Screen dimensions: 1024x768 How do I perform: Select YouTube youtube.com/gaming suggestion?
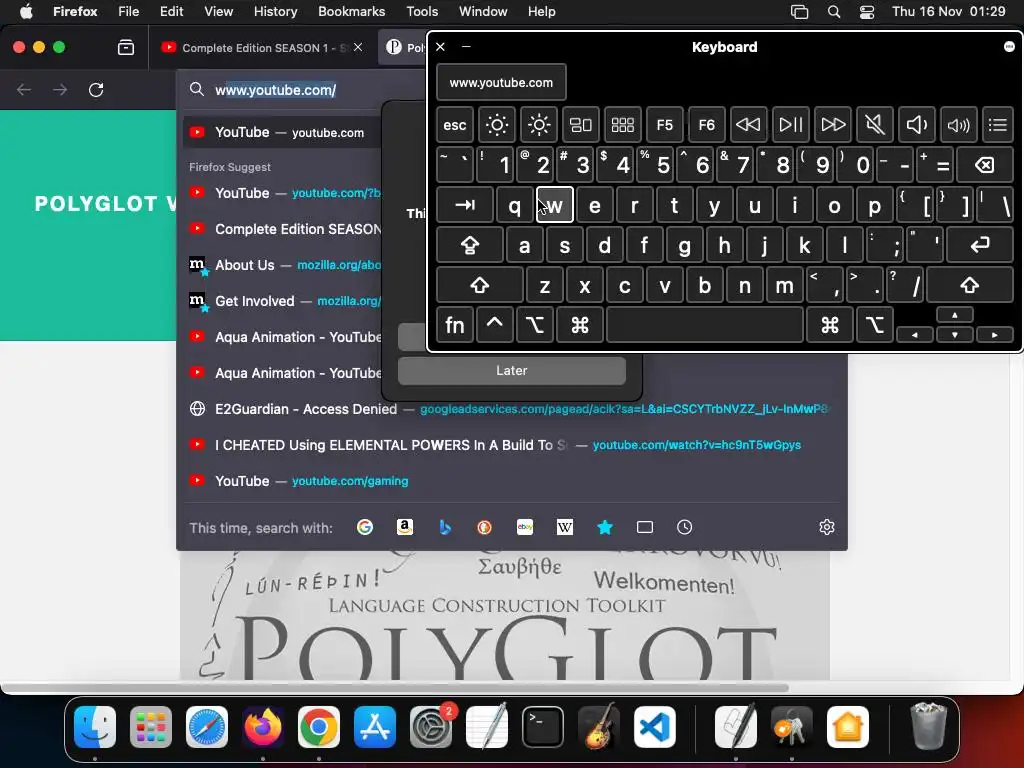point(512,481)
